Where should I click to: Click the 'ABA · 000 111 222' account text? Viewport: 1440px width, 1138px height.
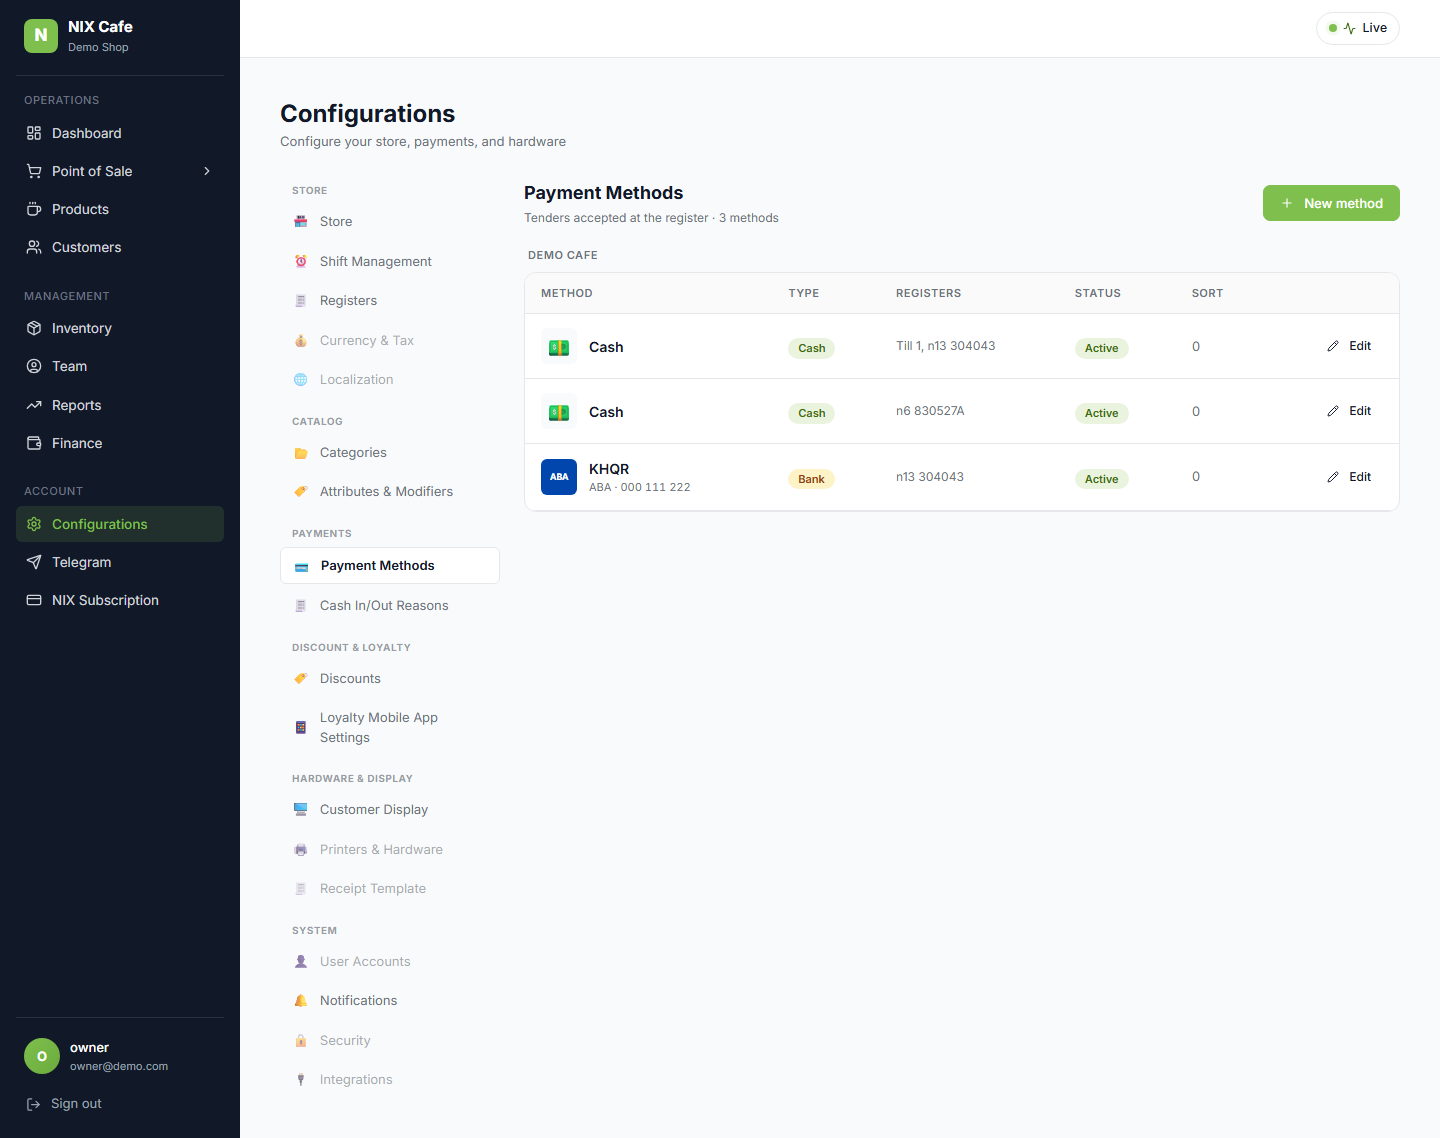coord(640,487)
